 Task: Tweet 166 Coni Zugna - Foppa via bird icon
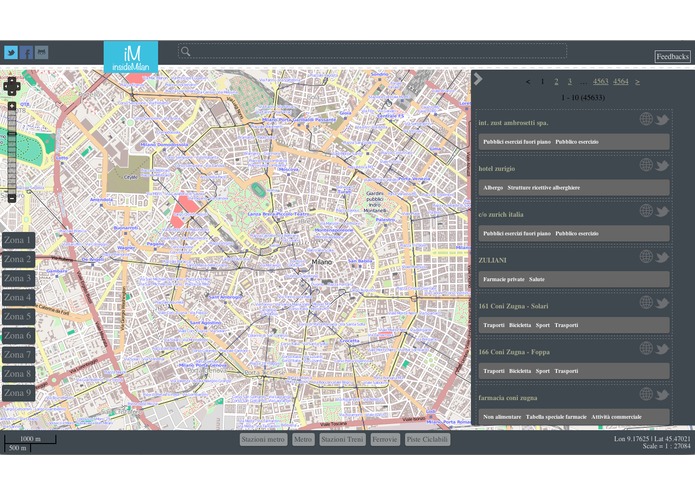[x=662, y=349]
